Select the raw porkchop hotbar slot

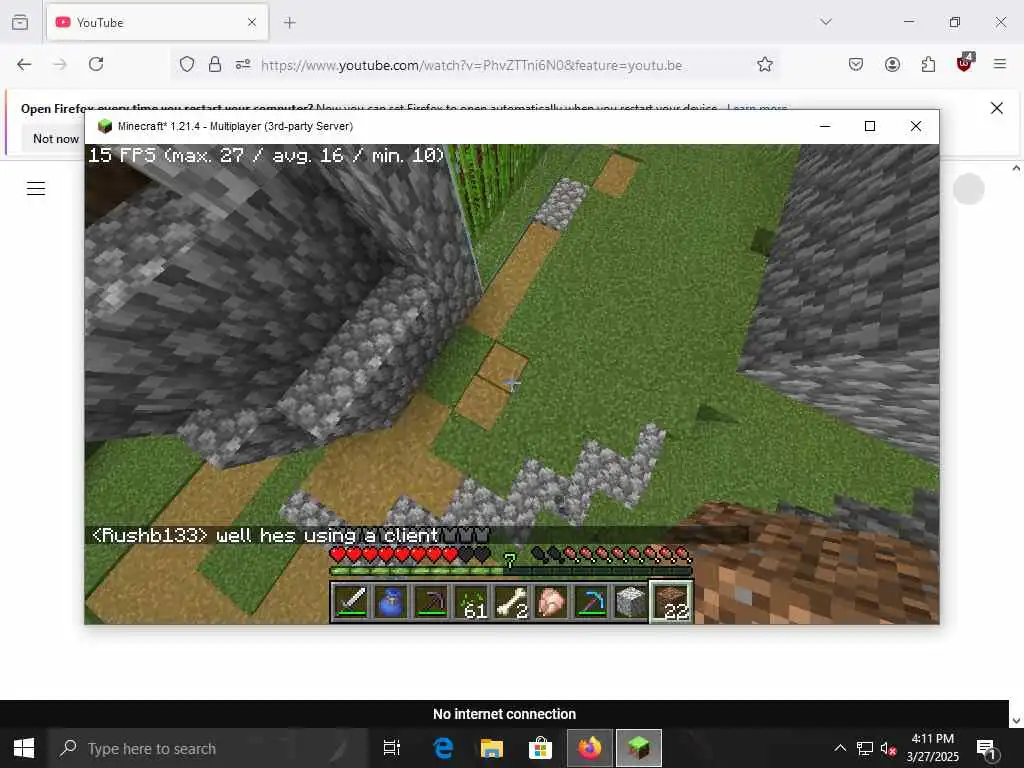[x=551, y=601]
